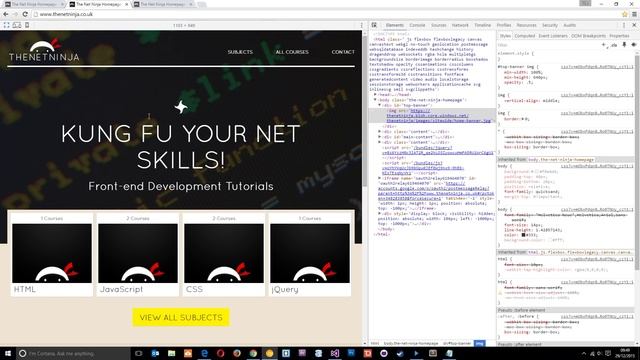Open the JavaScript course card

[138, 254]
